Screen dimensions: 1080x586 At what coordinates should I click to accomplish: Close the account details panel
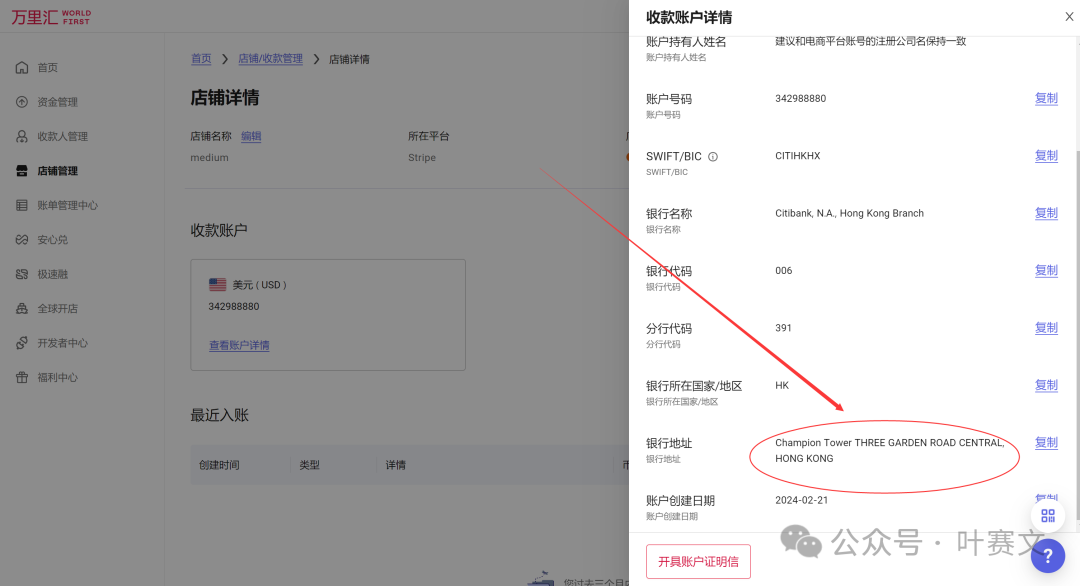(1069, 17)
